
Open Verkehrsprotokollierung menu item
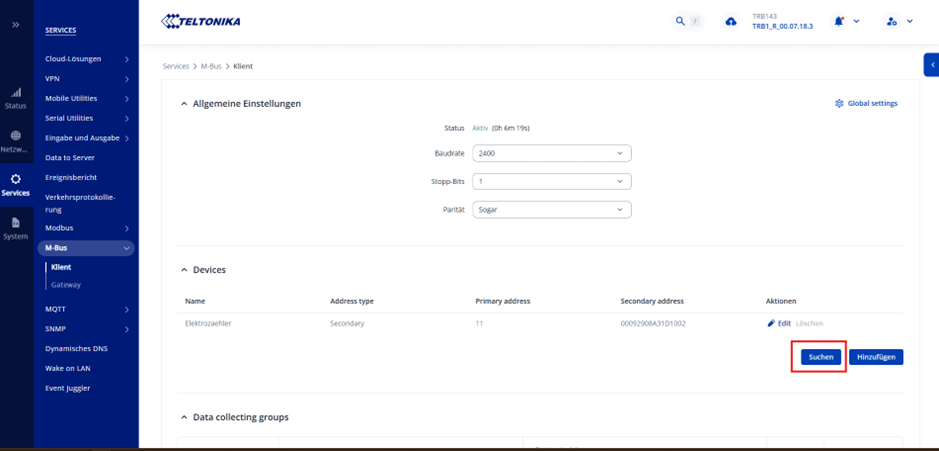[80, 204]
